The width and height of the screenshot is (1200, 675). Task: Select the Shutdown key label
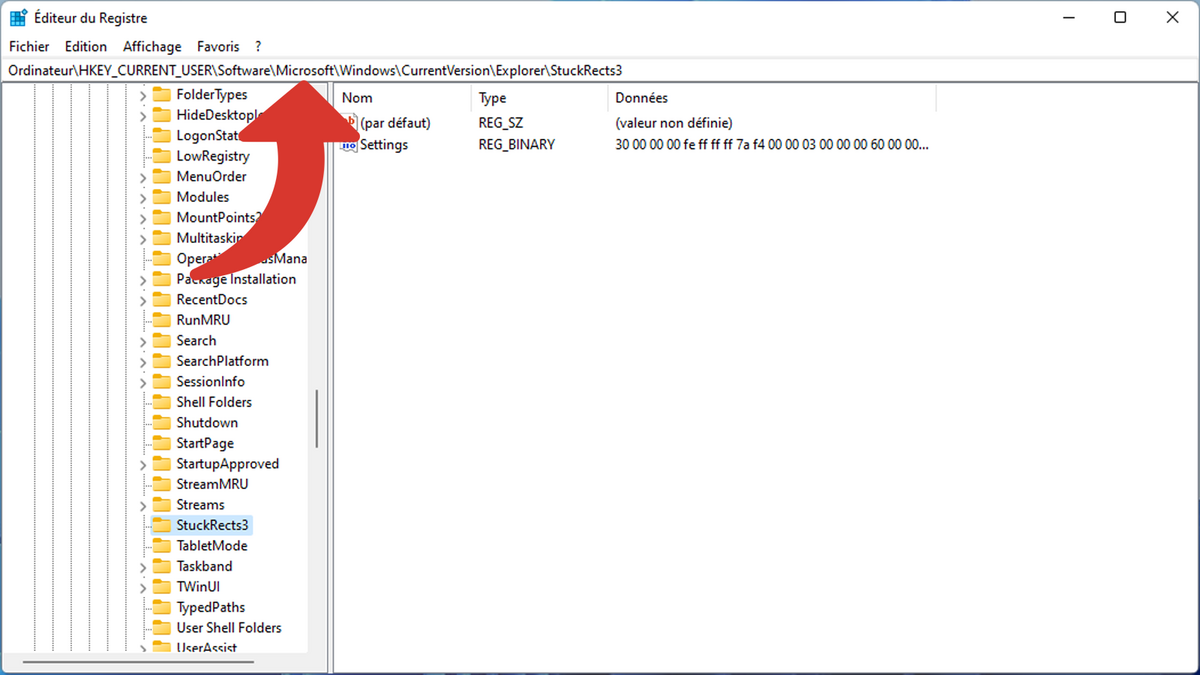tap(207, 423)
